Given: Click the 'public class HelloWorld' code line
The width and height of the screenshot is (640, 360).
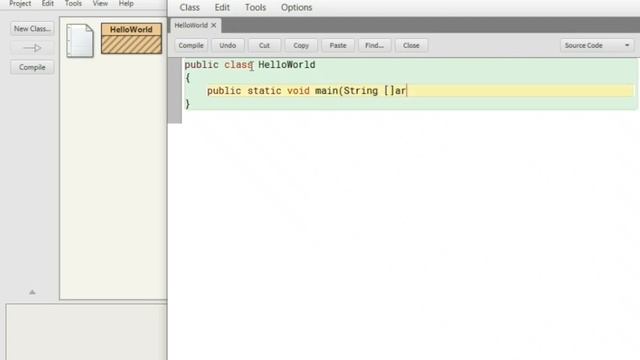Looking at the screenshot, I should click(250, 65).
